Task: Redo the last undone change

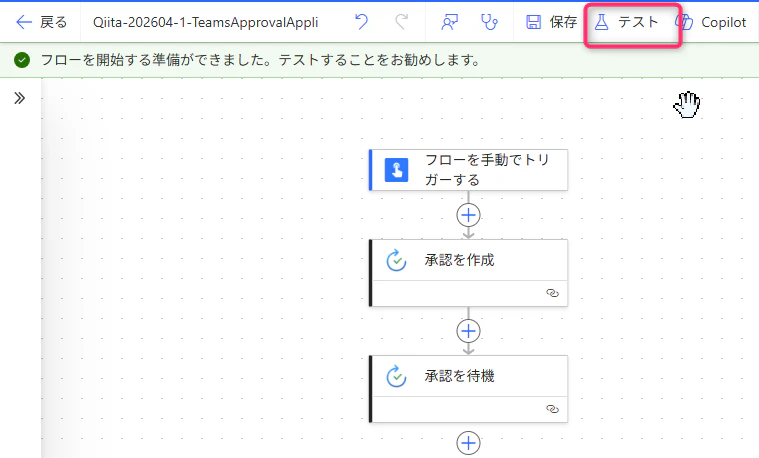Action: tap(401, 22)
